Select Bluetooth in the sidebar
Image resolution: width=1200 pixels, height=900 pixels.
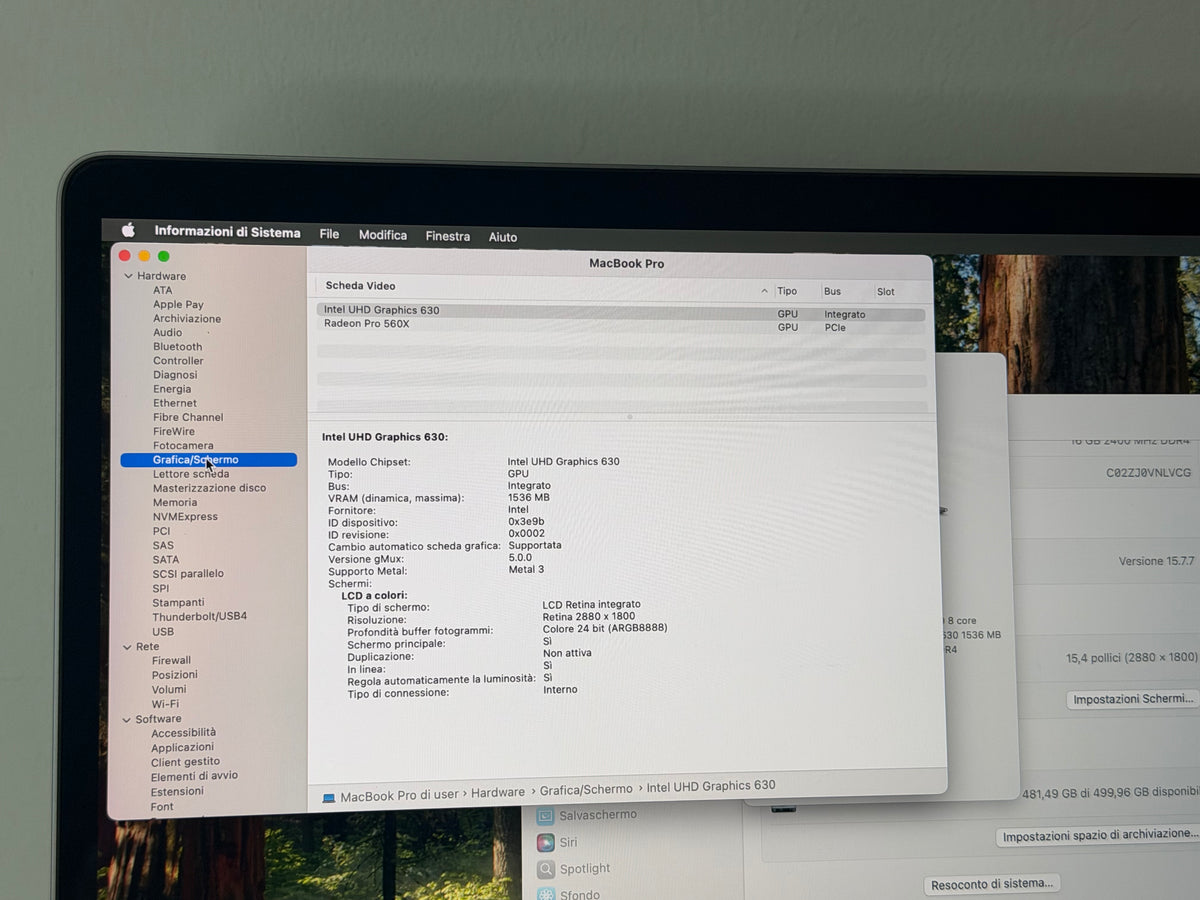(x=177, y=346)
